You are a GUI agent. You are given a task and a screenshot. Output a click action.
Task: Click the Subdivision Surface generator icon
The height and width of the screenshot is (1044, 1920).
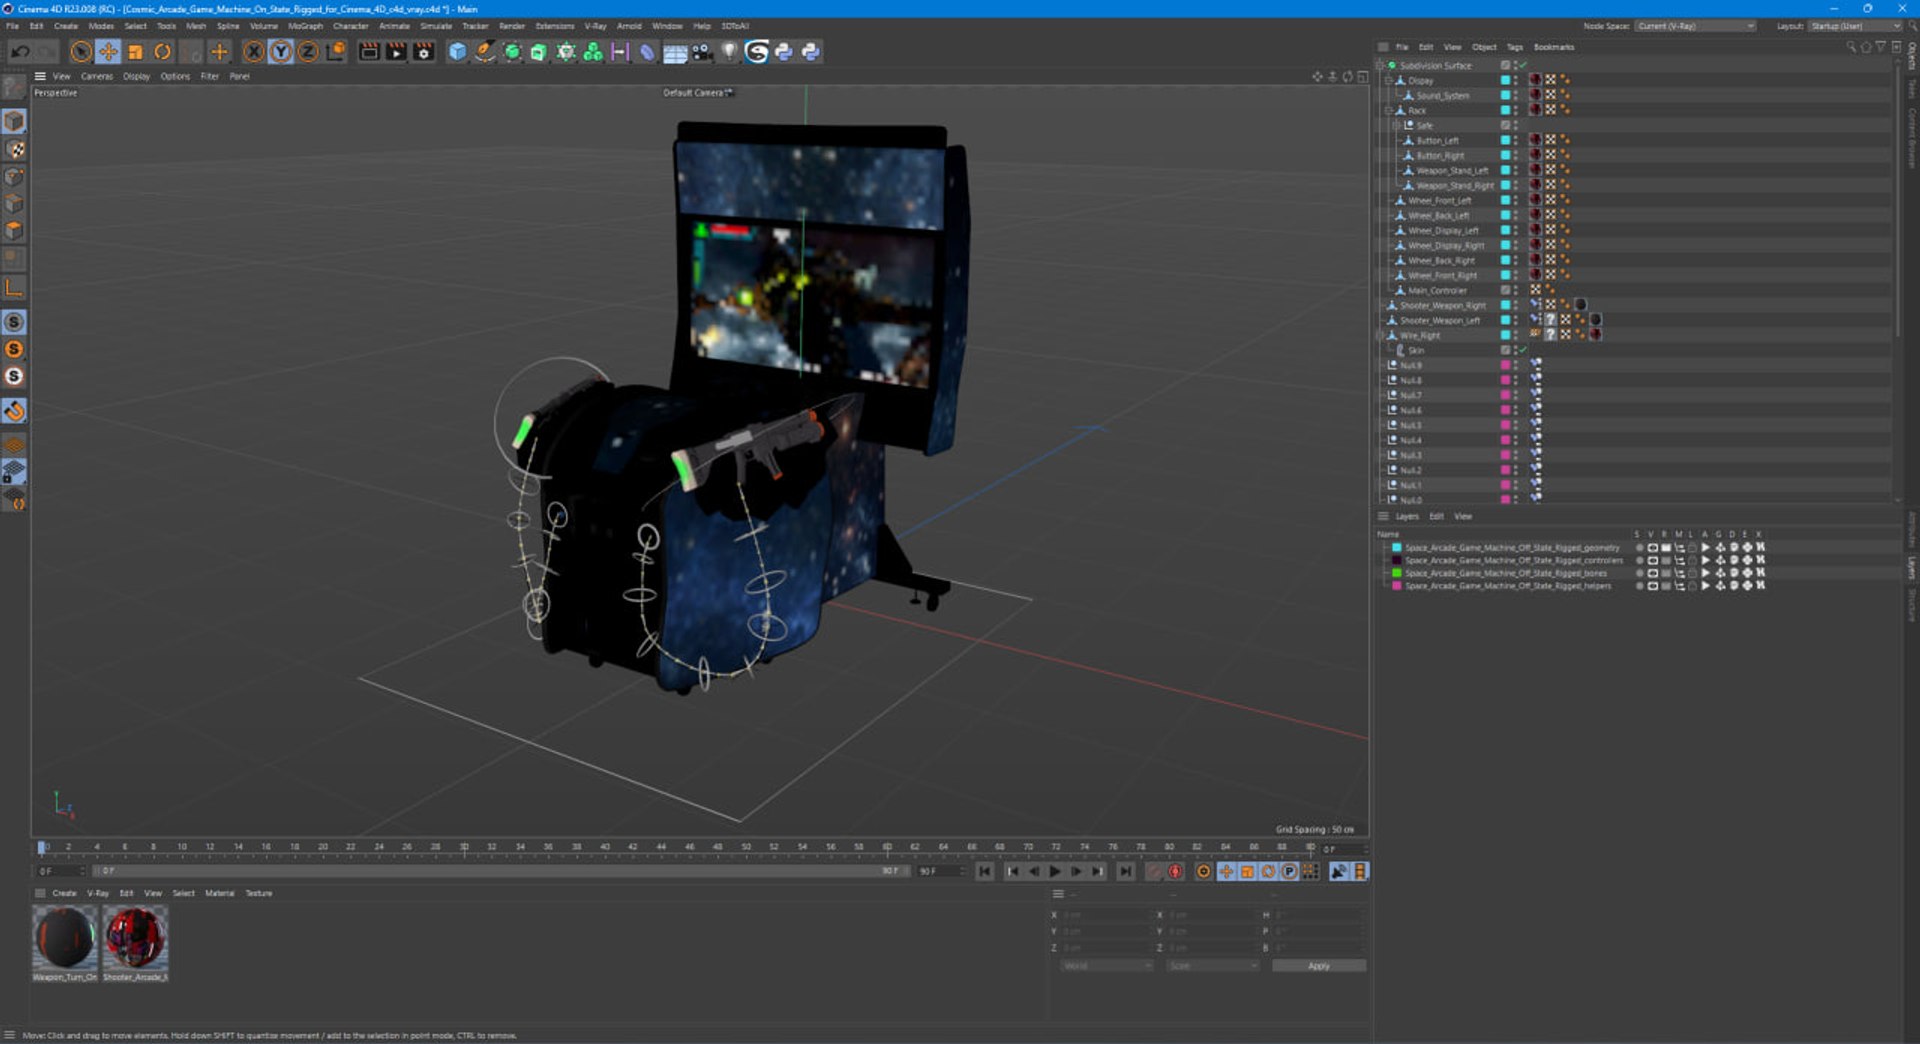[512, 52]
